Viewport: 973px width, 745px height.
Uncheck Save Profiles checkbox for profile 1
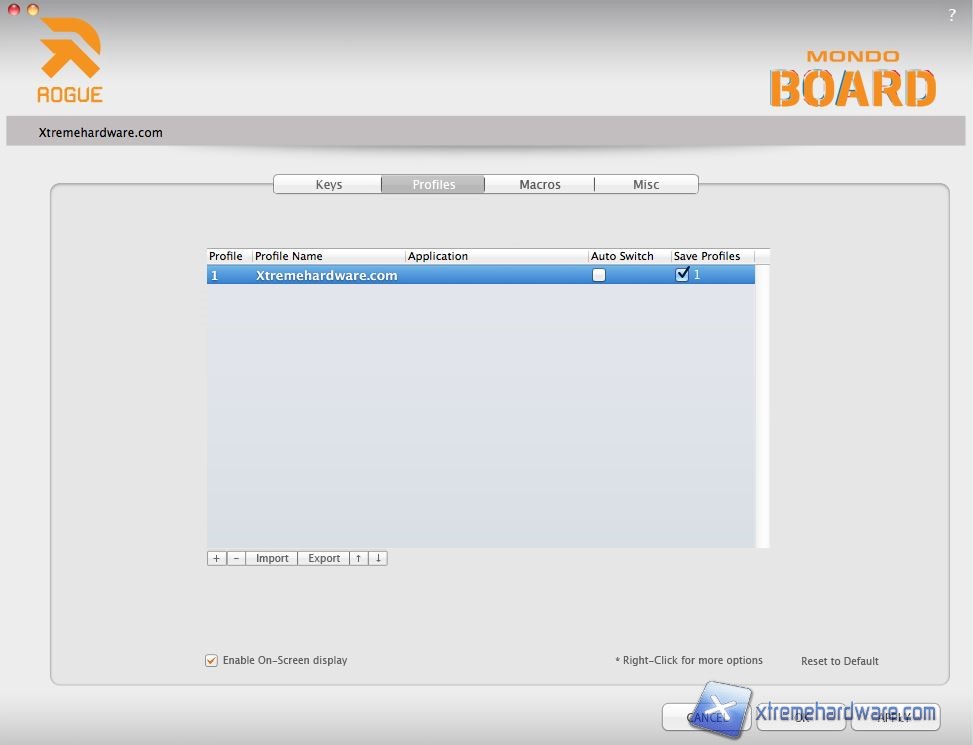(x=682, y=275)
